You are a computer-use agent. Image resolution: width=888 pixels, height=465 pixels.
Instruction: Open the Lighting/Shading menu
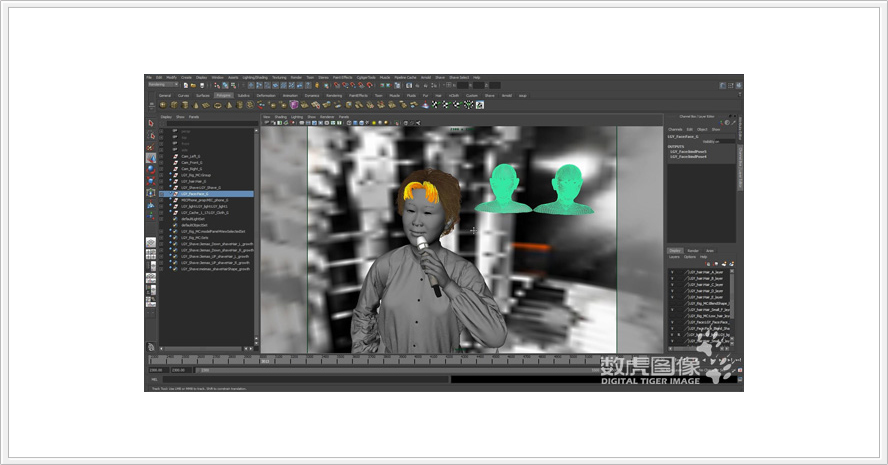point(255,78)
